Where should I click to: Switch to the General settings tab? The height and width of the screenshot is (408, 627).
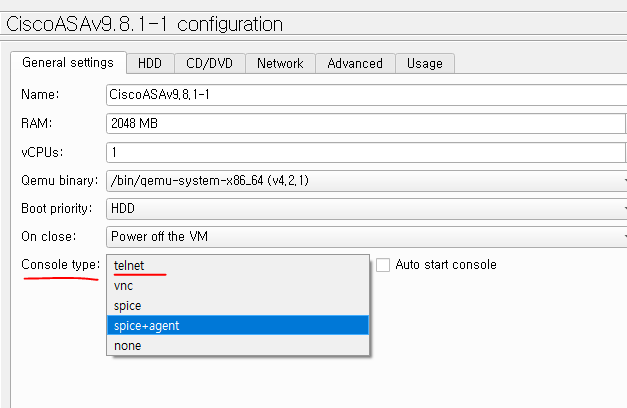pos(68,63)
